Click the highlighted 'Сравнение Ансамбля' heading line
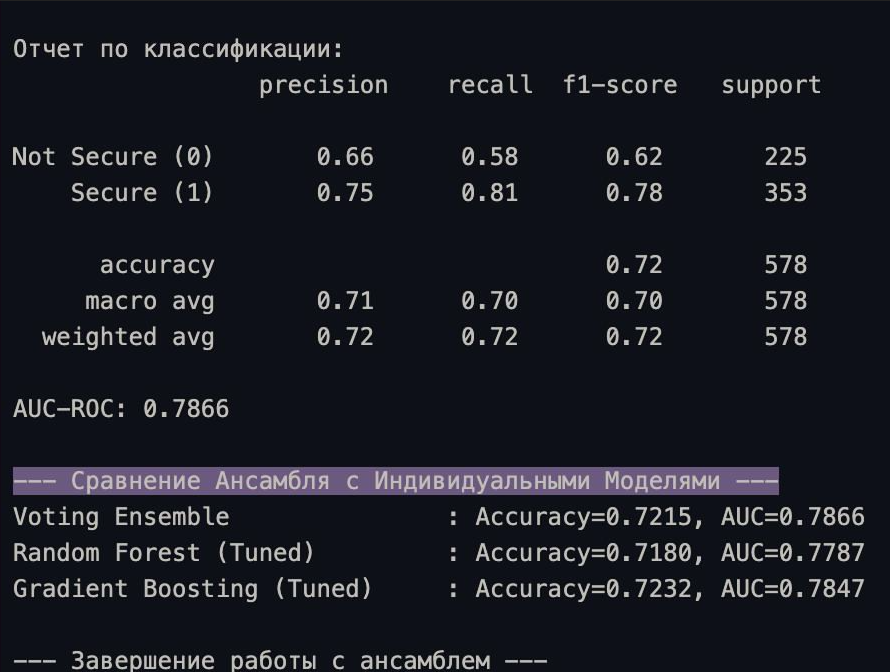 pyautogui.click(x=395, y=481)
